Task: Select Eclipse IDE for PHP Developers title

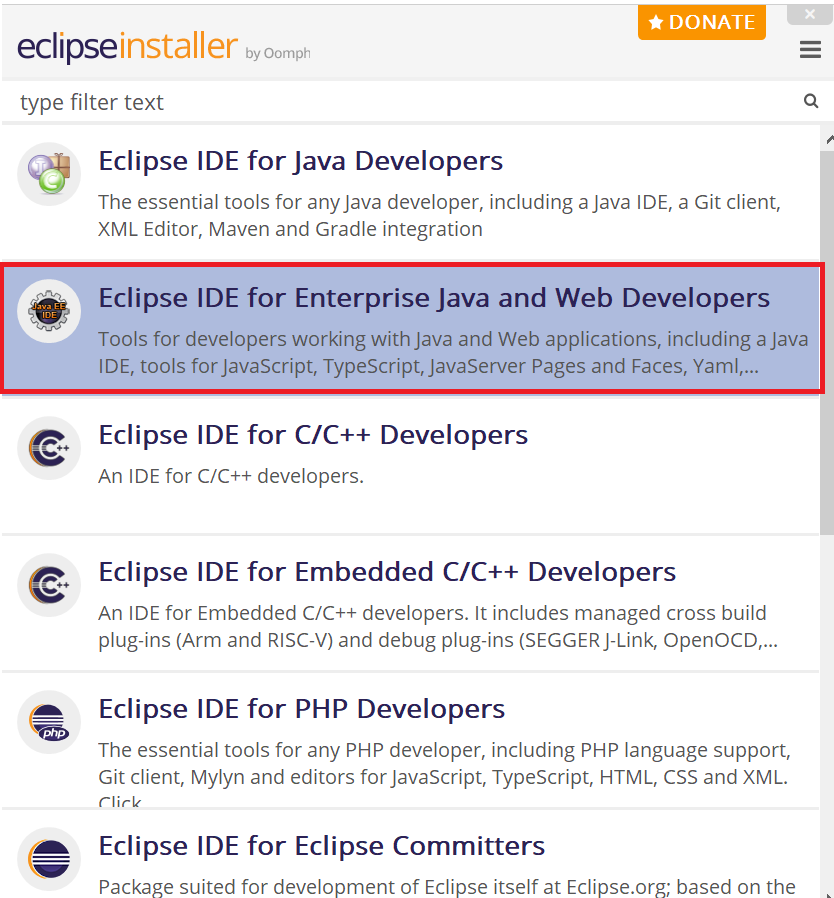Action: pyautogui.click(x=302, y=709)
